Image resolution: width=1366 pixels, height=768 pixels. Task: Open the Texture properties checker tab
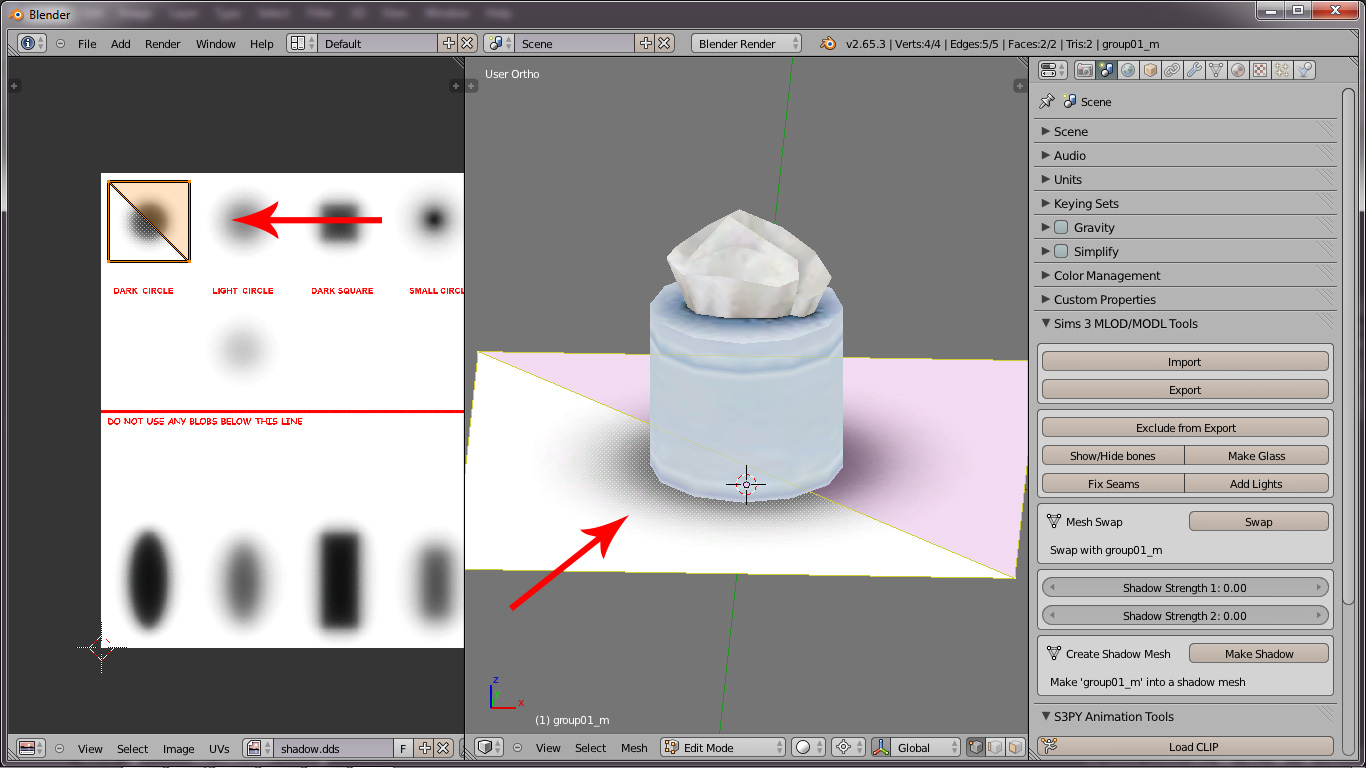click(x=1260, y=70)
